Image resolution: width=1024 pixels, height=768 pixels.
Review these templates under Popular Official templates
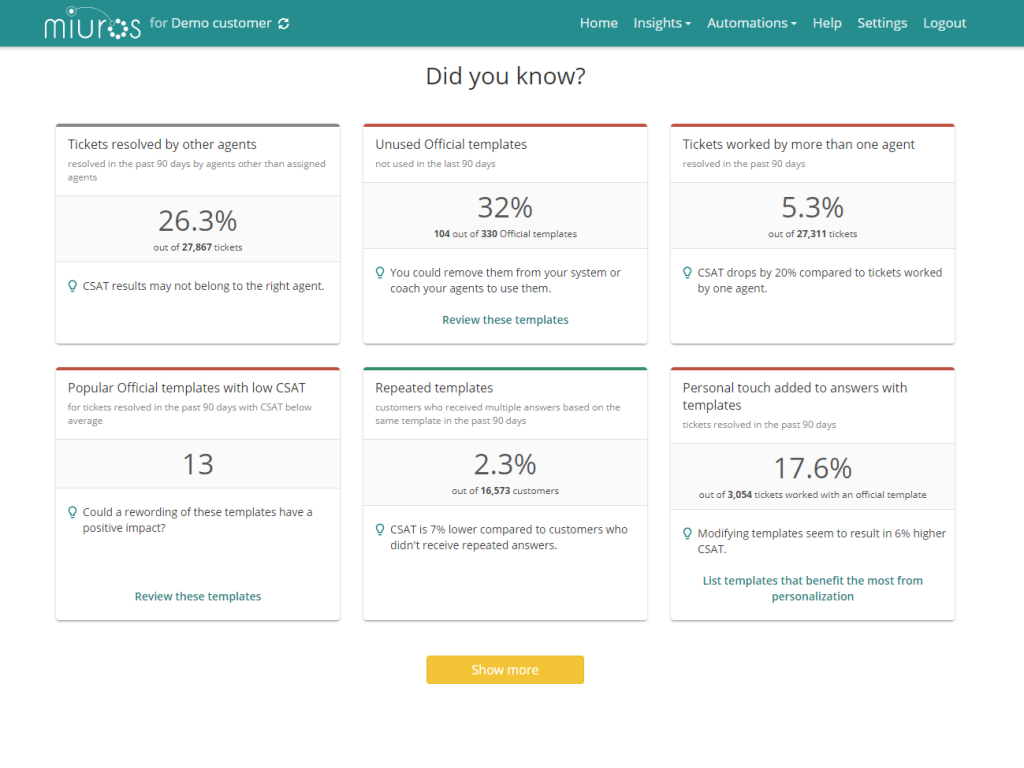198,596
